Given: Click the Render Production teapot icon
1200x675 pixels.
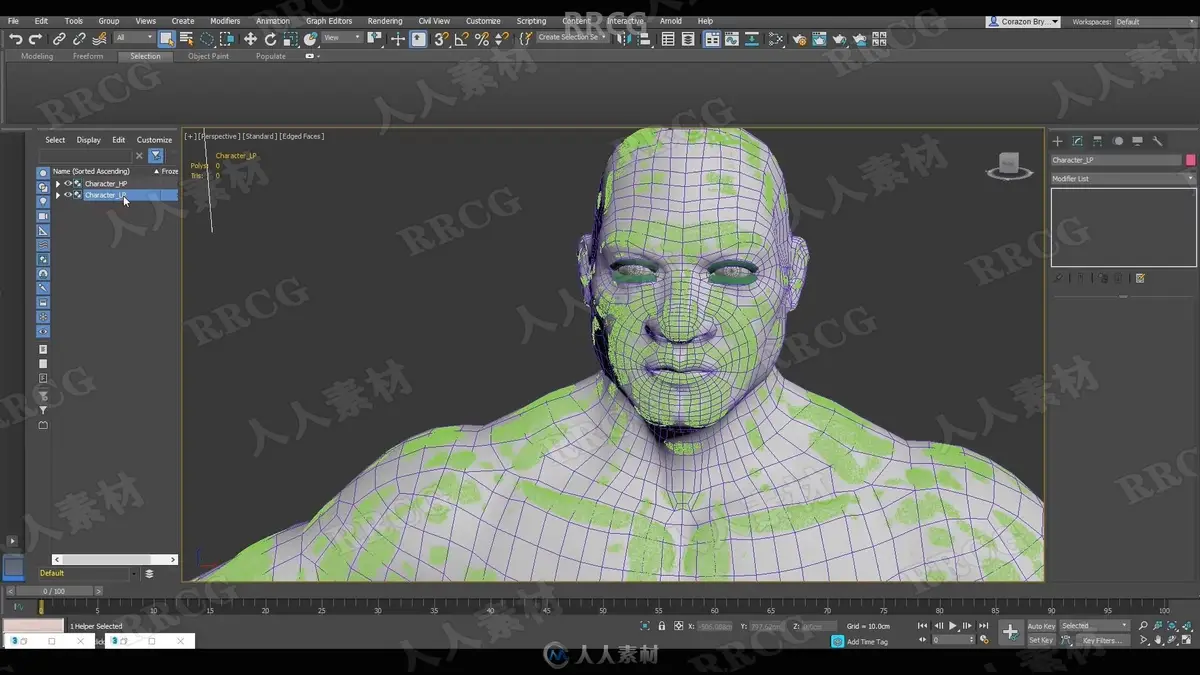Looking at the screenshot, I should (839, 39).
